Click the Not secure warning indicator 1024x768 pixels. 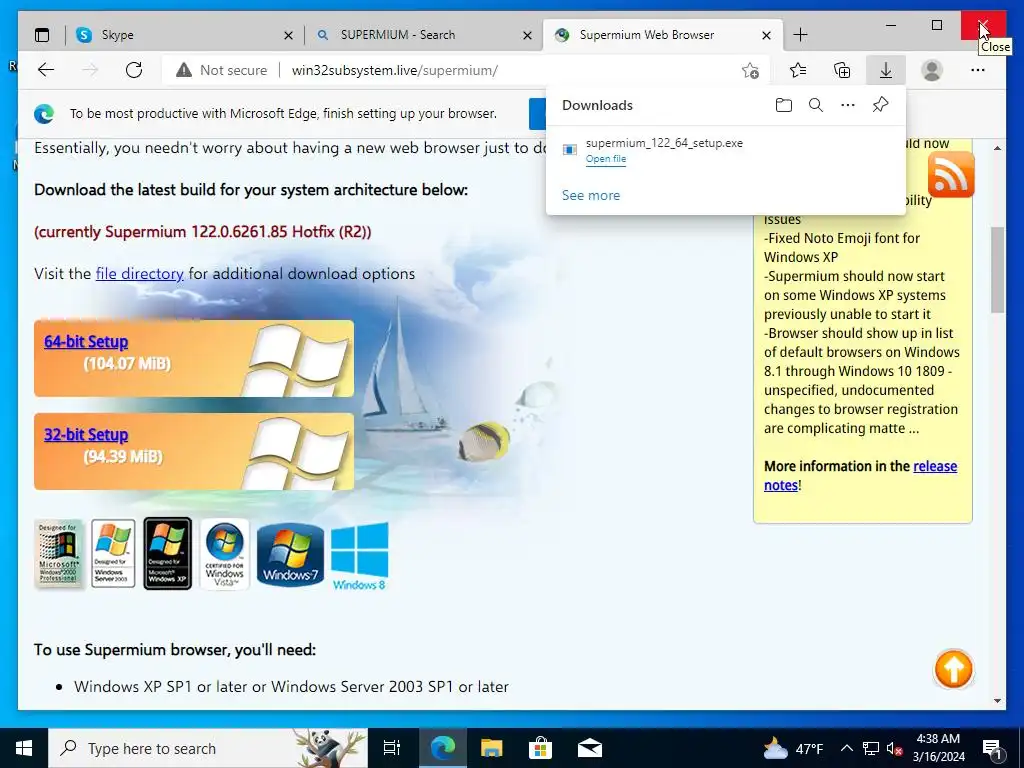(x=221, y=70)
